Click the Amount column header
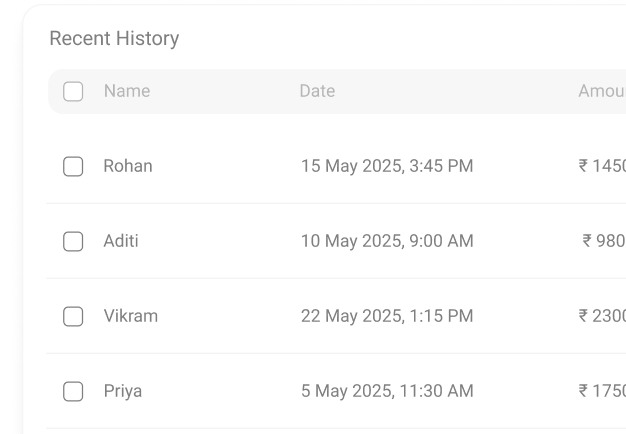The image size is (626, 434). (602, 91)
